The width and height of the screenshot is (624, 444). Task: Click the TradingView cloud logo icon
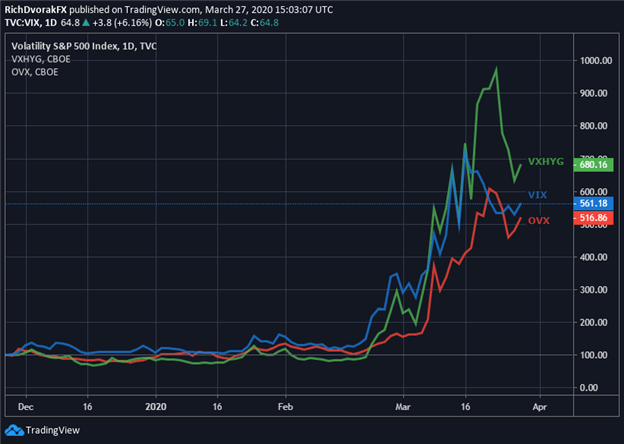pyautogui.click(x=14, y=430)
